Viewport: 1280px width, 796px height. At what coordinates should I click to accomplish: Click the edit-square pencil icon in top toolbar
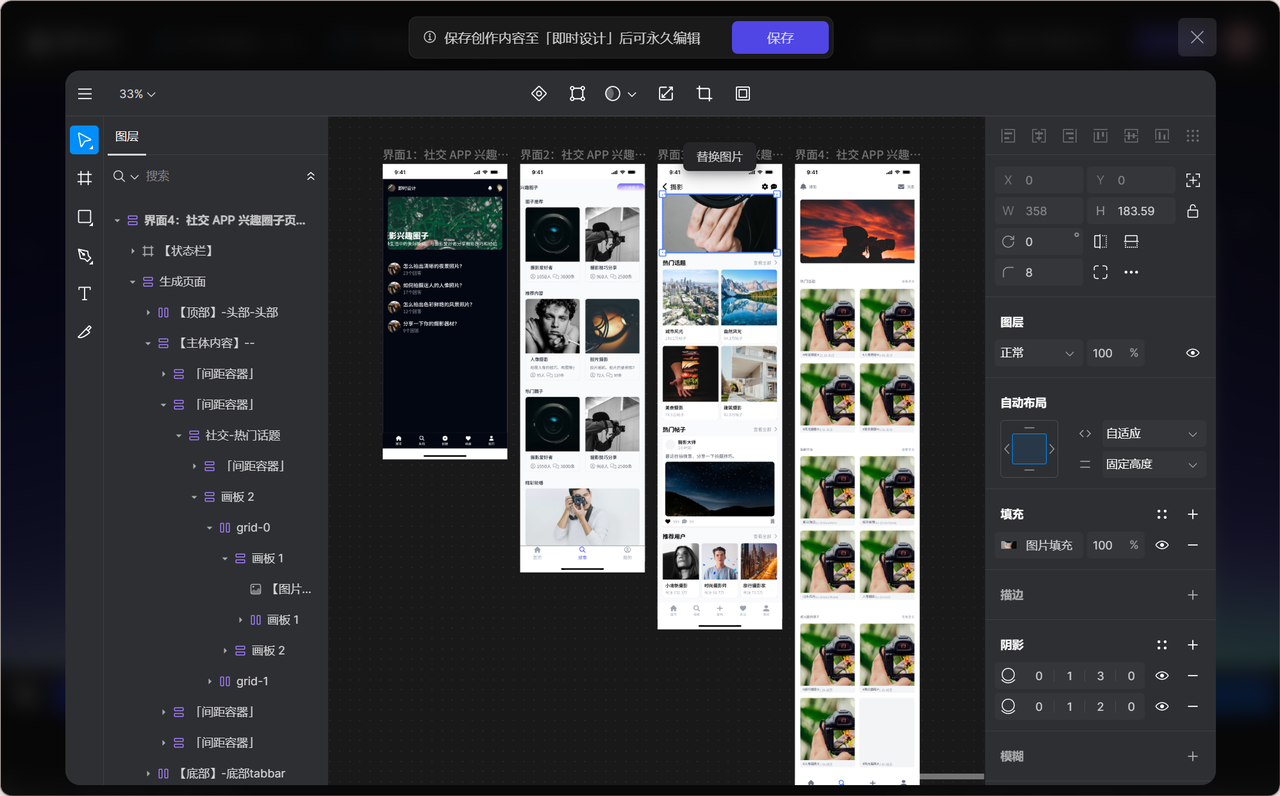coord(666,94)
